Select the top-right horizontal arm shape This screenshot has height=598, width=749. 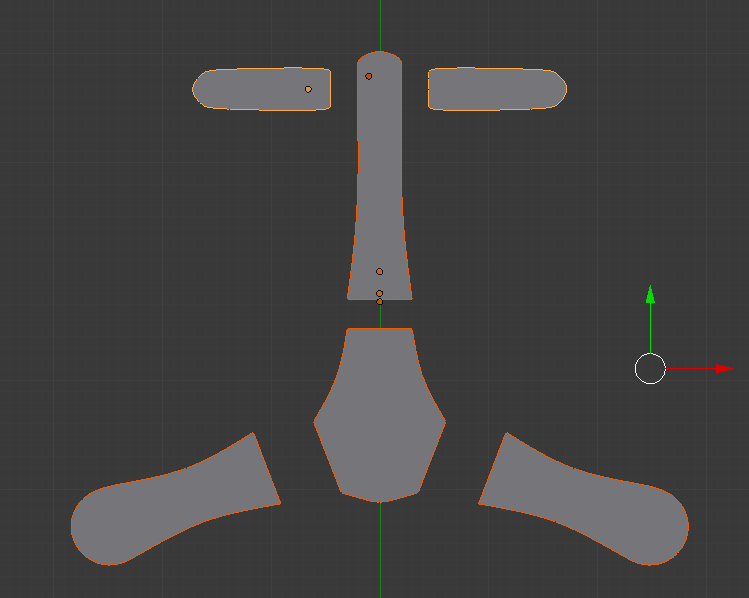(x=495, y=89)
